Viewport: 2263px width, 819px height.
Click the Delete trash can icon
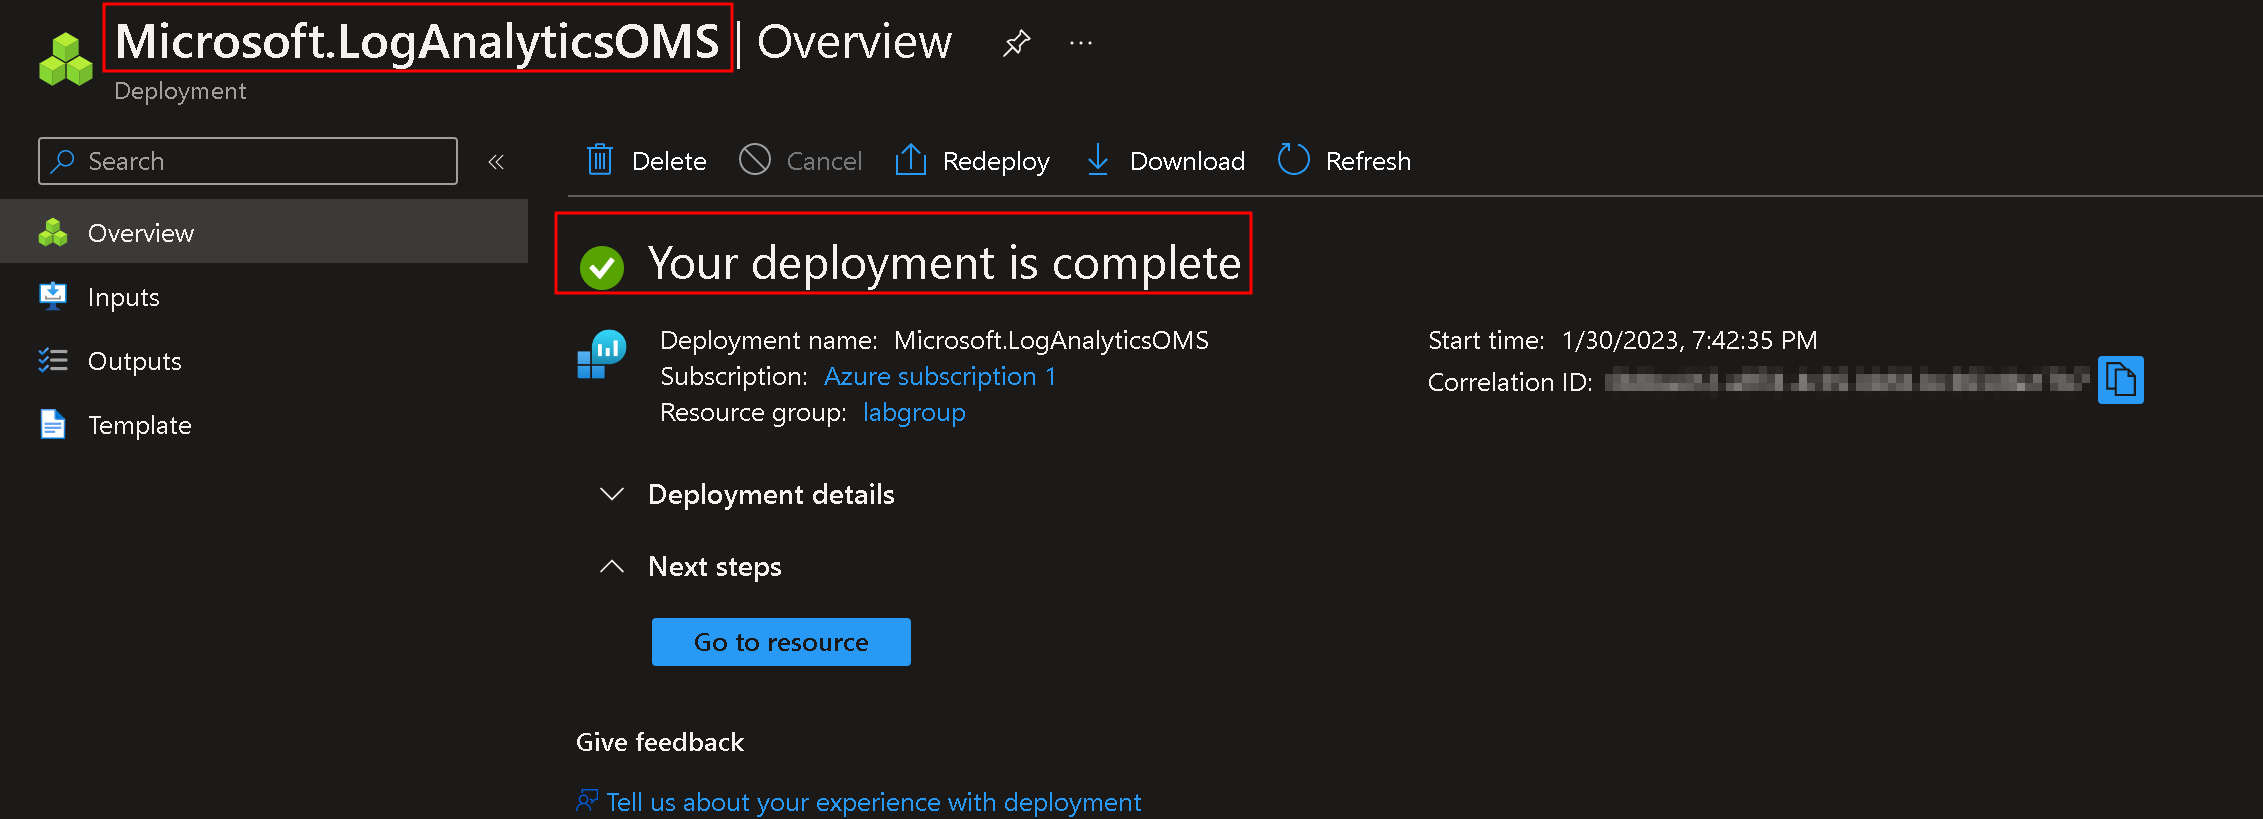point(600,160)
